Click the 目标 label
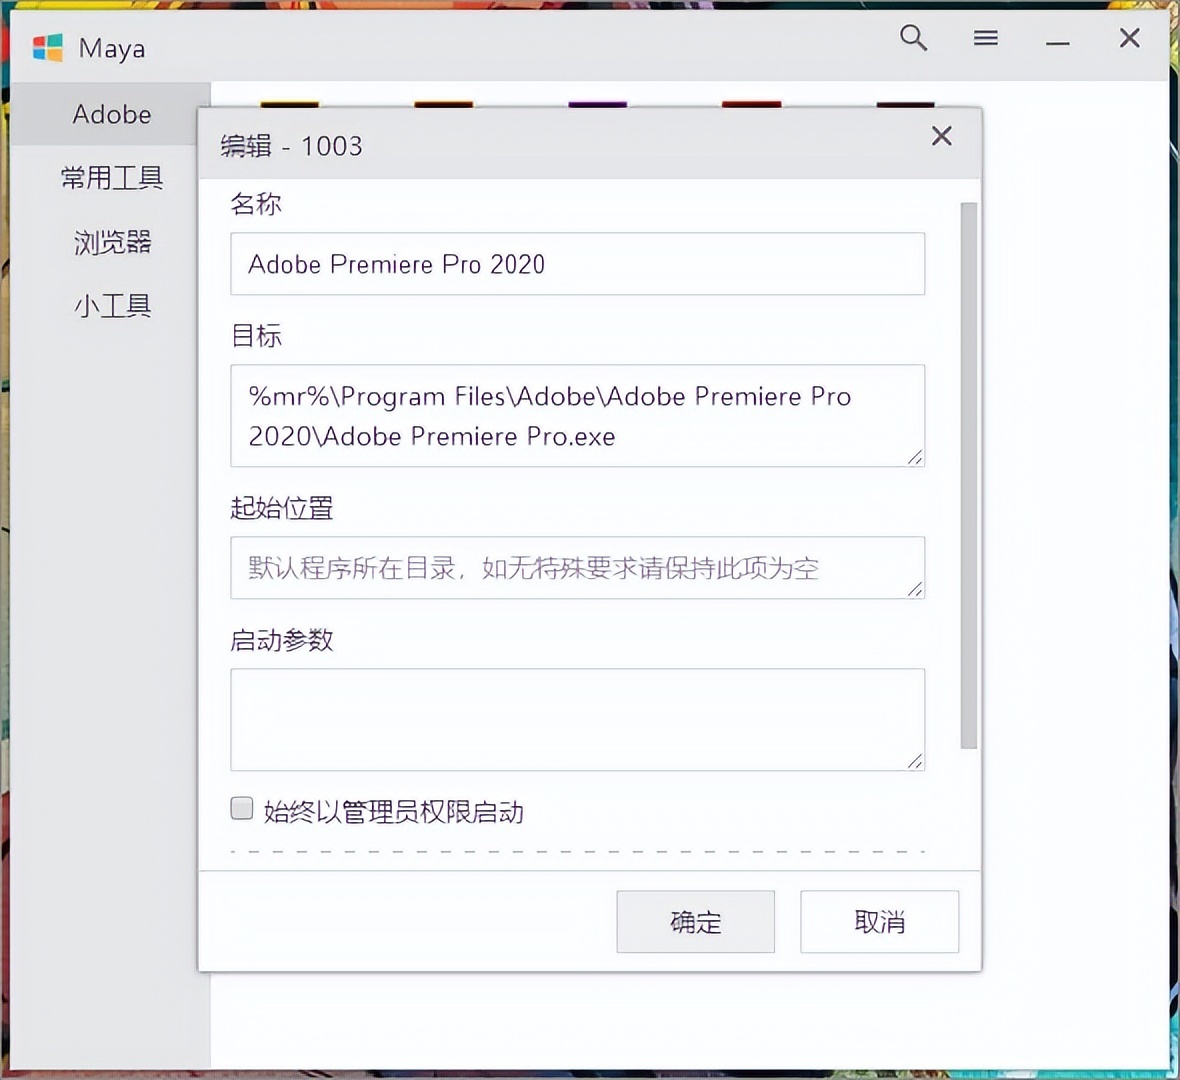The height and width of the screenshot is (1080, 1180). click(256, 336)
